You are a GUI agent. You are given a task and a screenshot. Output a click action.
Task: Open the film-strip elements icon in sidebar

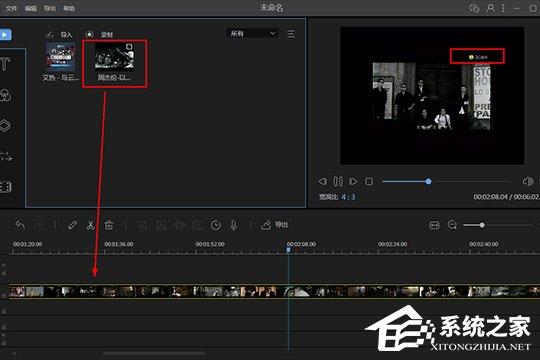click(6, 187)
